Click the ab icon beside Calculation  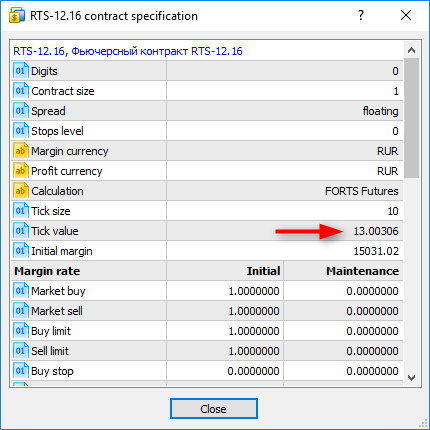pyautogui.click(x=21, y=191)
